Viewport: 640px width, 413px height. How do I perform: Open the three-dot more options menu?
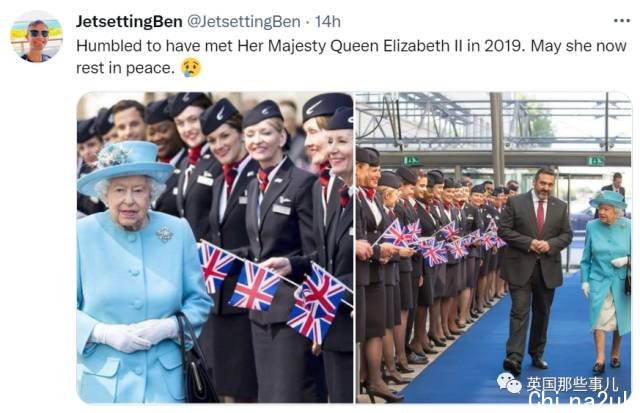(x=622, y=20)
